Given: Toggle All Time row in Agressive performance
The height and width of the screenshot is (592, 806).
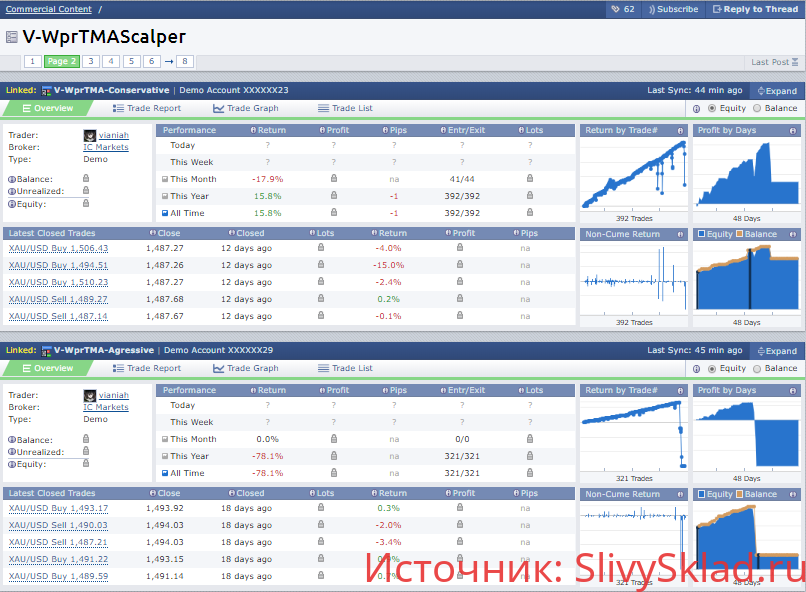Looking at the screenshot, I should (x=165, y=473).
